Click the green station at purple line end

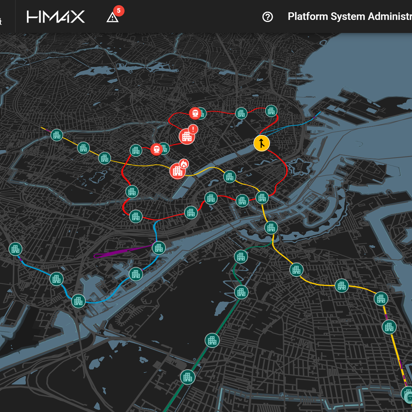tap(159, 248)
